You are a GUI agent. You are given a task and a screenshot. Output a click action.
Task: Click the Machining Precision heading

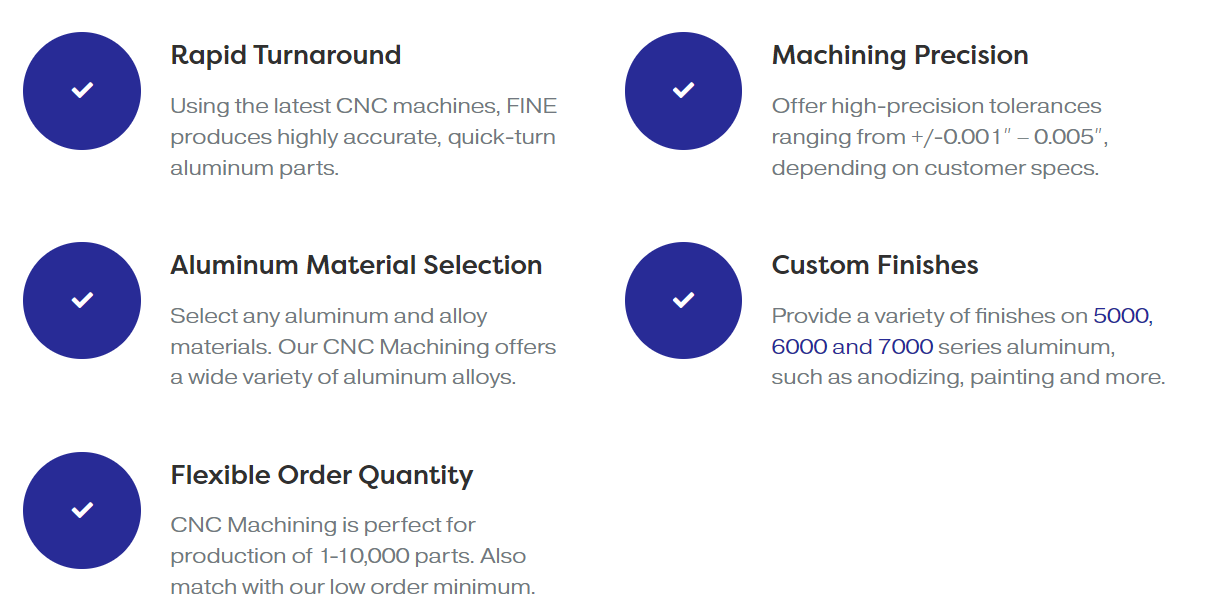point(899,55)
